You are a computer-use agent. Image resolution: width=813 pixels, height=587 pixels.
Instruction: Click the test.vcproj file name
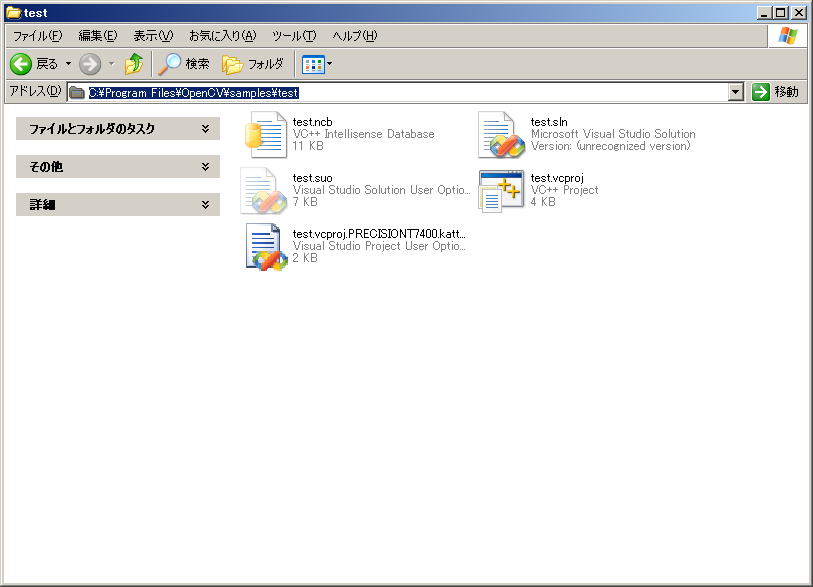[x=557, y=178]
